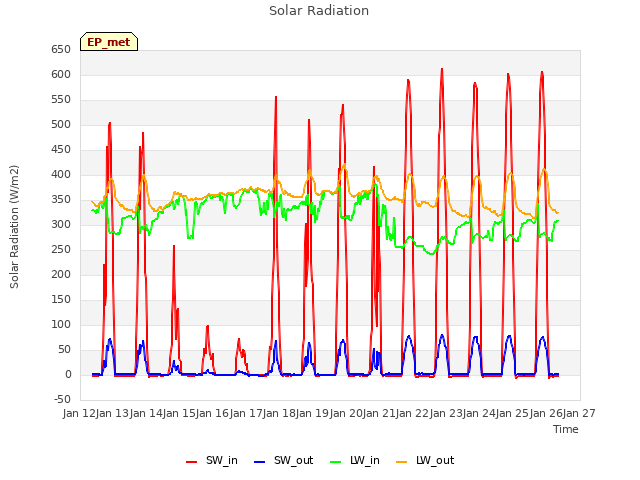Click the Jan 27 x-axis tick label

579,413
